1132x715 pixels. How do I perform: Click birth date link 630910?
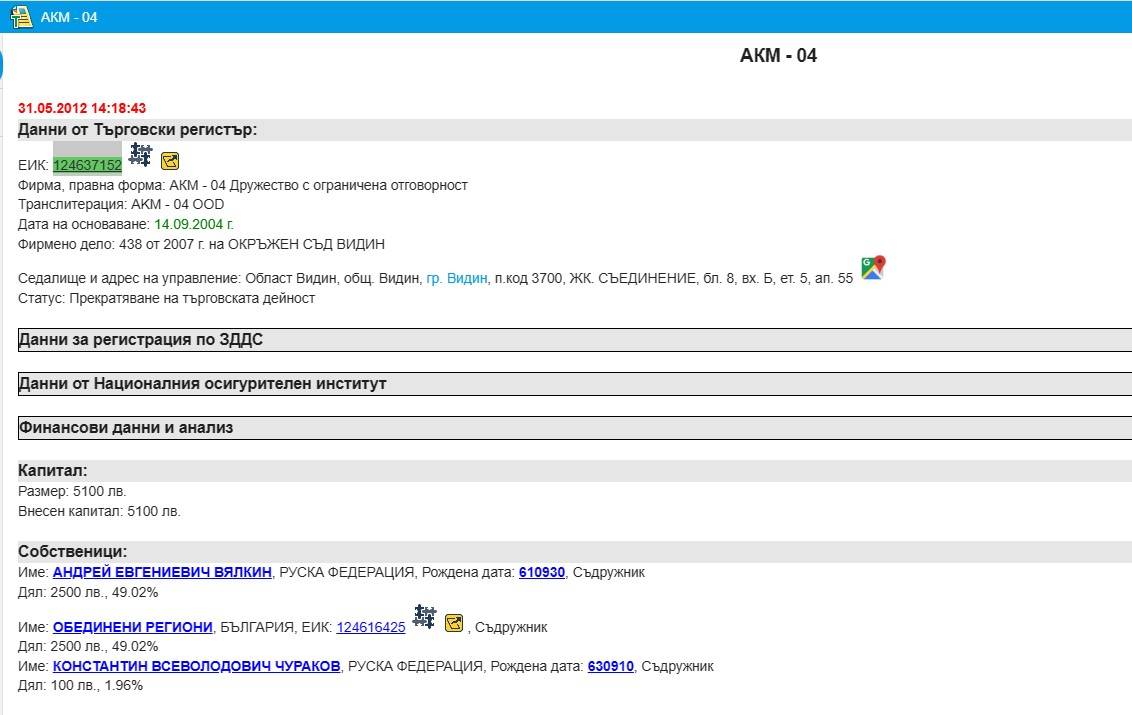pyautogui.click(x=610, y=666)
